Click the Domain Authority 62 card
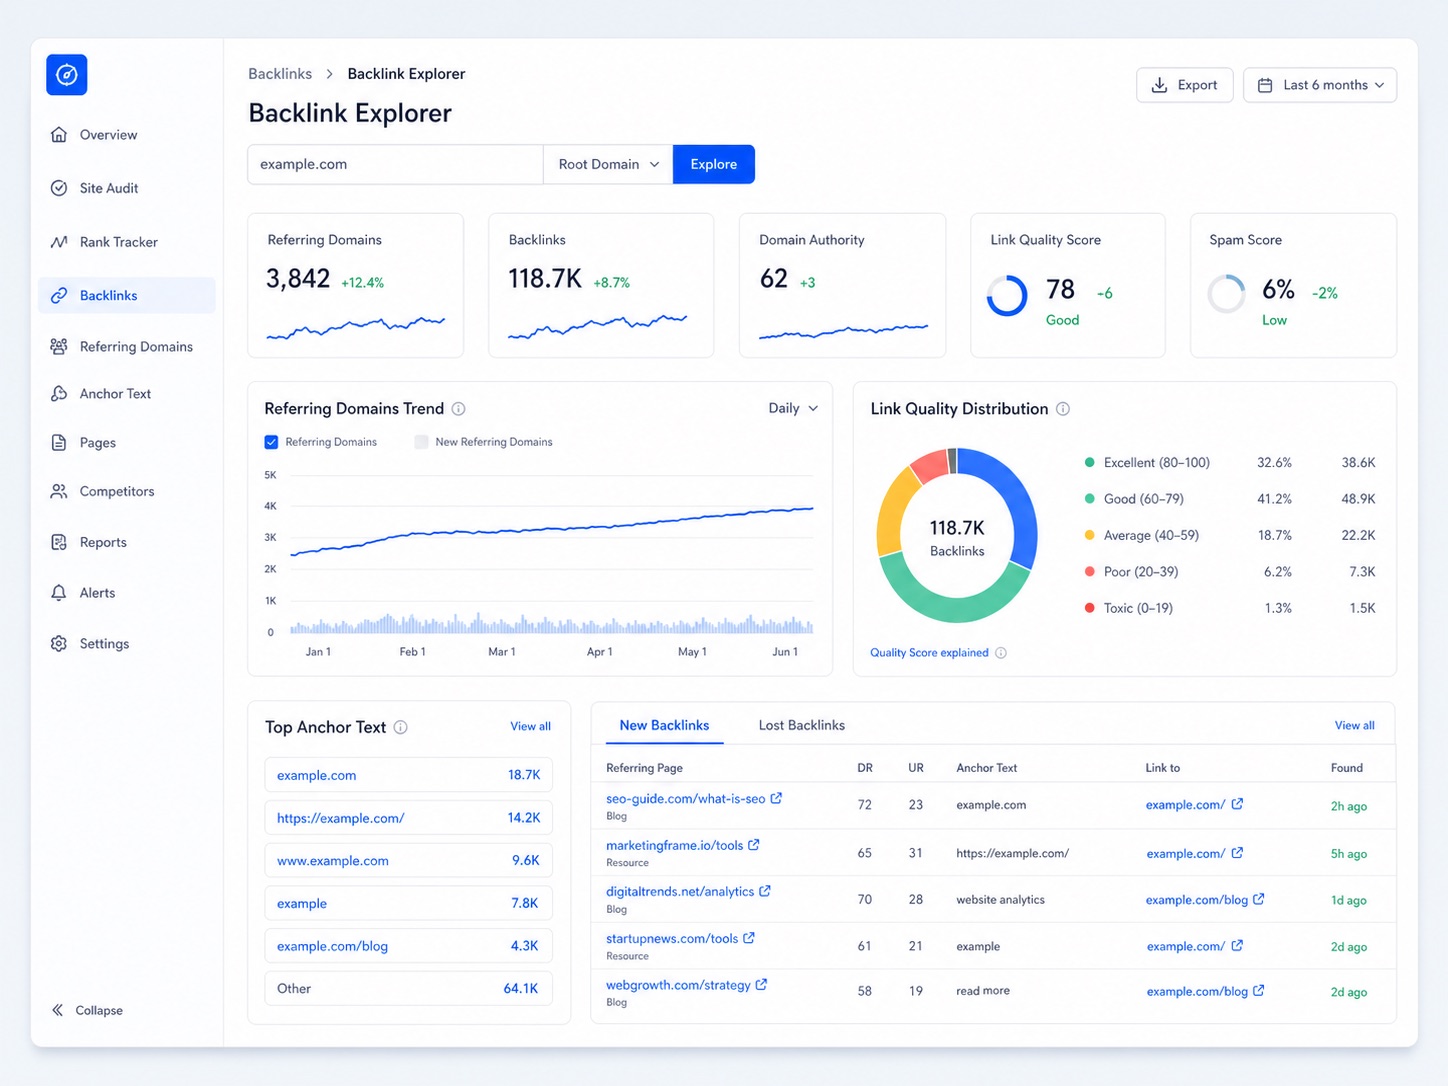This screenshot has height=1086, width=1448. (842, 285)
